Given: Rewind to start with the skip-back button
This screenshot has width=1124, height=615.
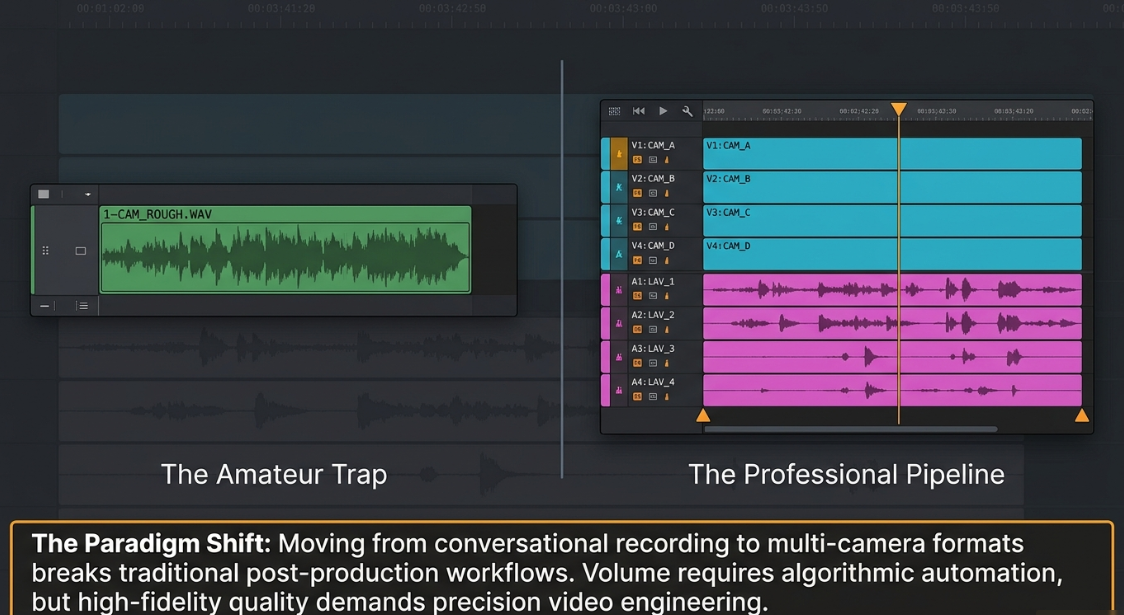Looking at the screenshot, I should tap(639, 111).
